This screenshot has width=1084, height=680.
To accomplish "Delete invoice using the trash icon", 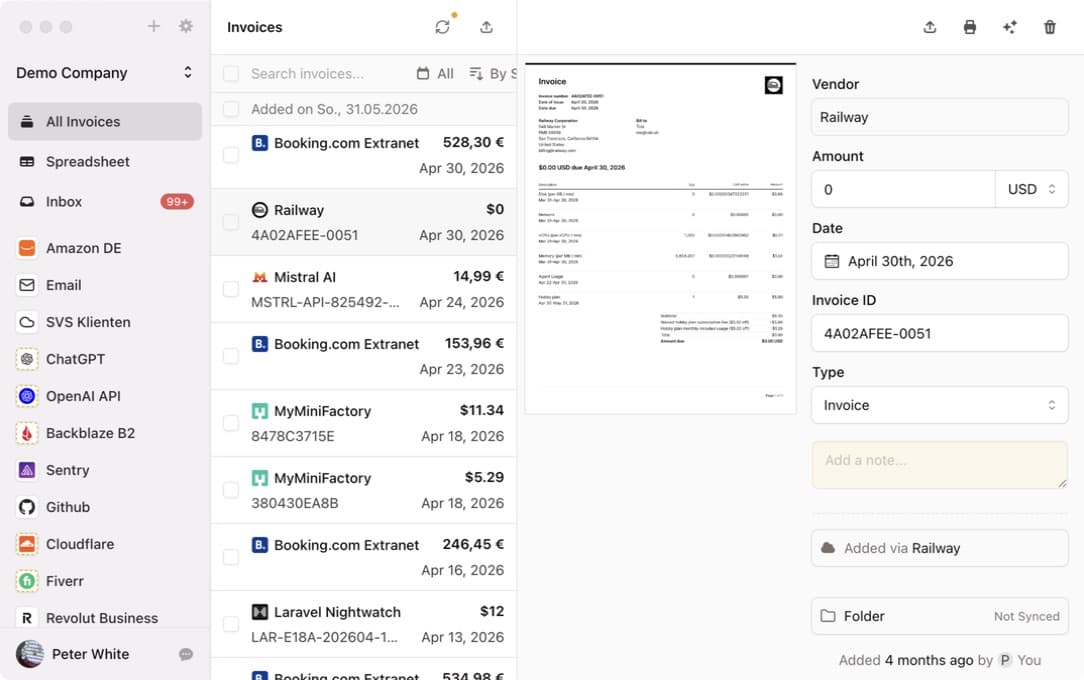I will tap(1049, 27).
